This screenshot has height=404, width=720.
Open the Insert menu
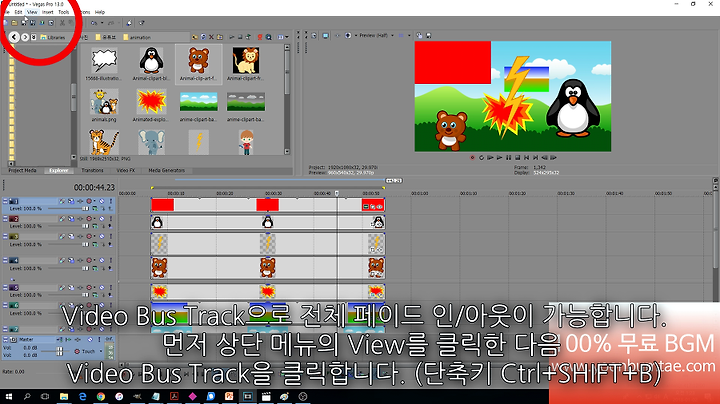point(48,12)
